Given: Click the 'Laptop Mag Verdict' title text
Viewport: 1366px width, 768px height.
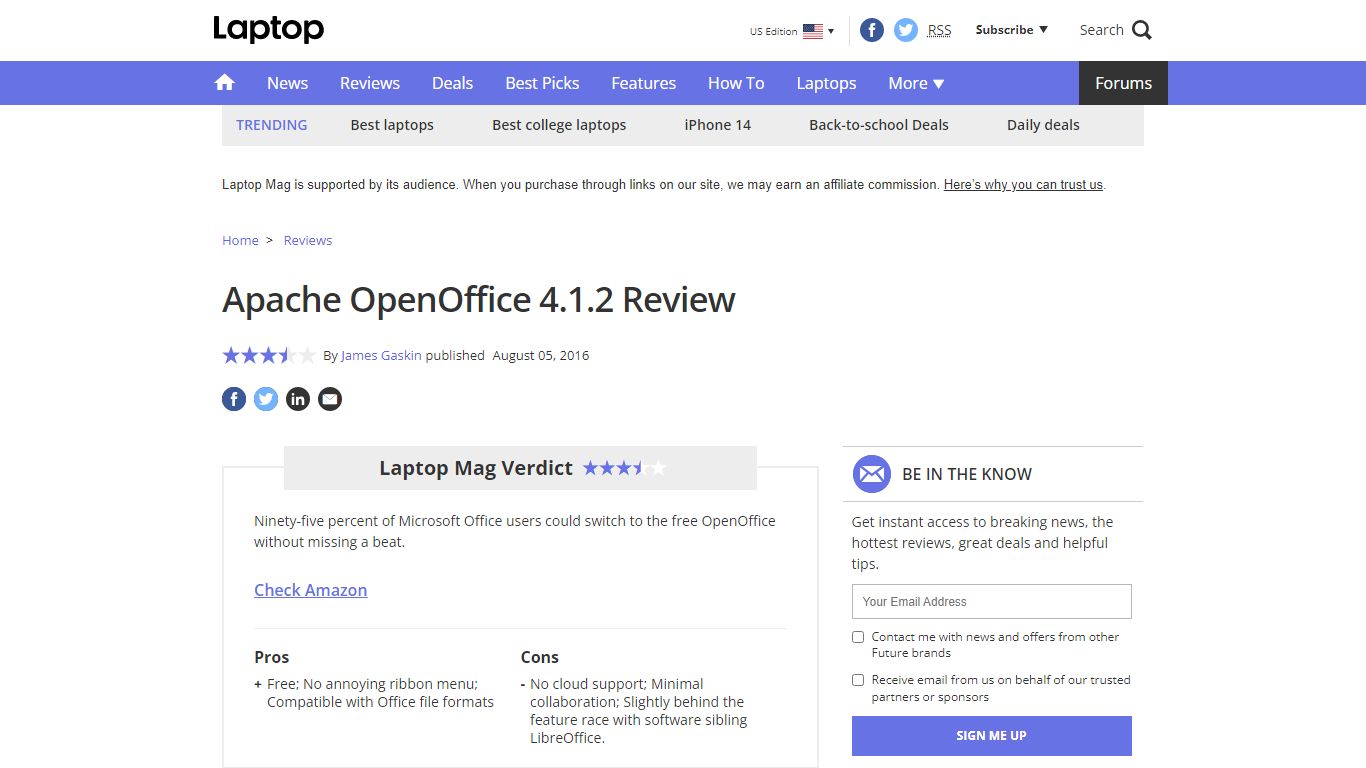Looking at the screenshot, I should (476, 468).
